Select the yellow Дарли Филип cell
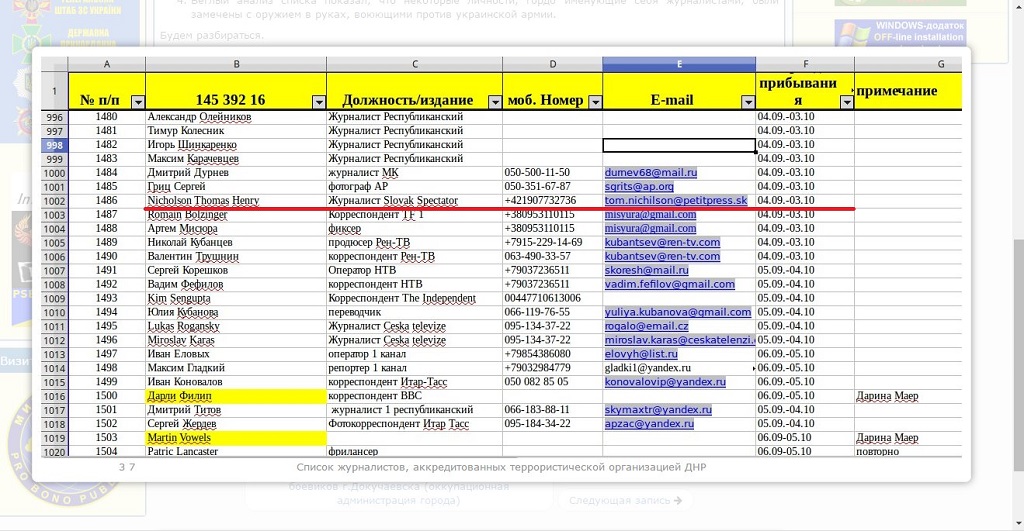Screen dimensions: 1024x531 (x=235, y=396)
